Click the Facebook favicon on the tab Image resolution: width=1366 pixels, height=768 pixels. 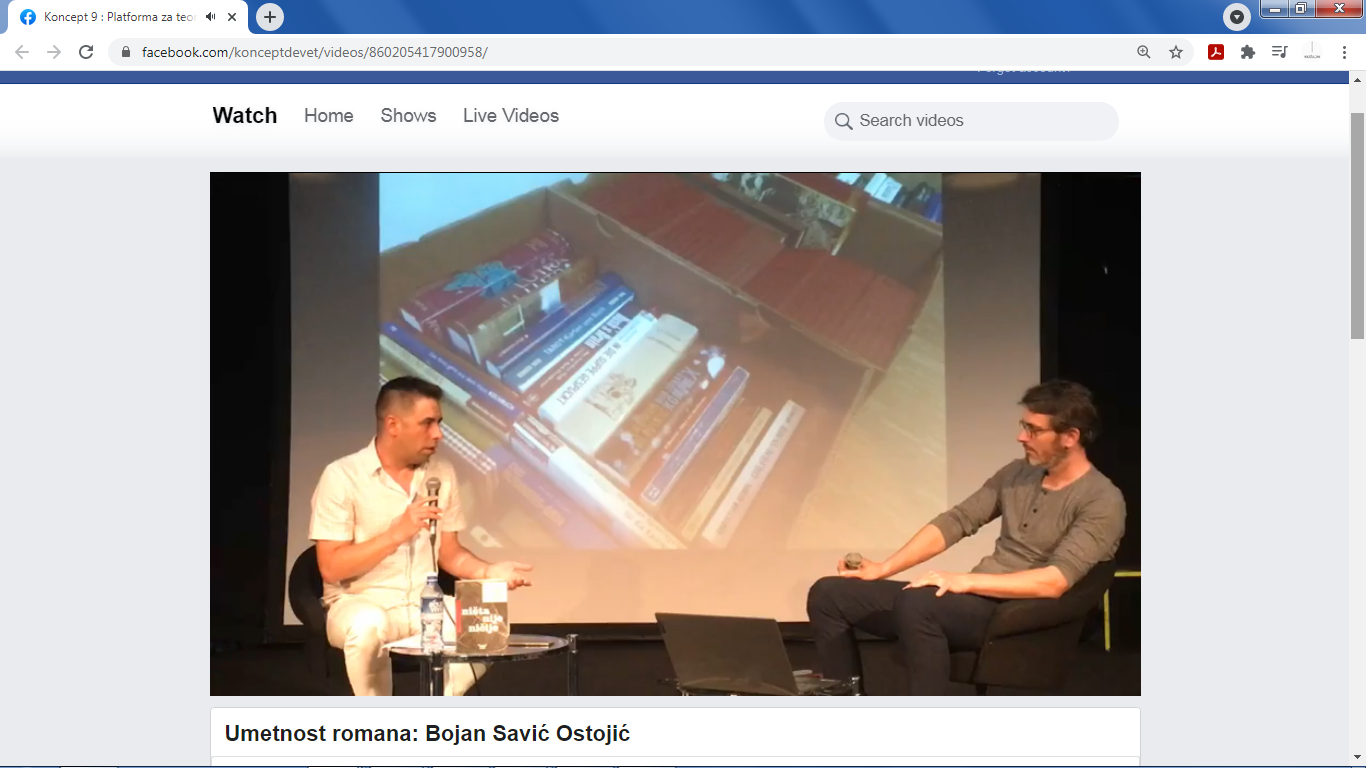coord(28,17)
